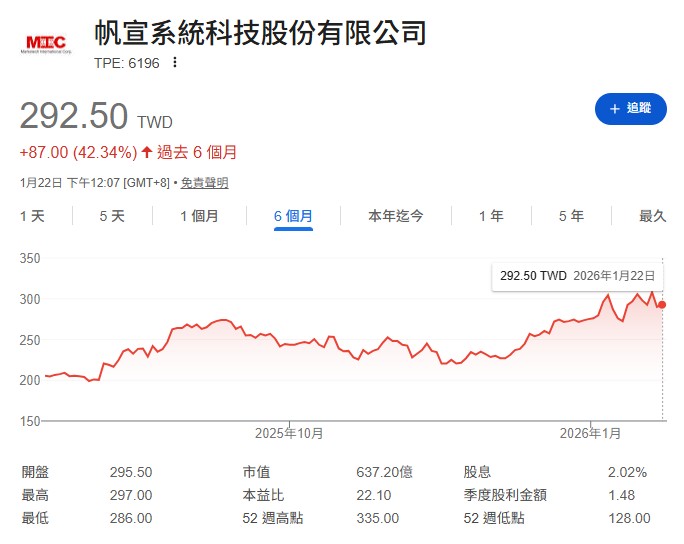Click the 季度股利金額 label
Image resolution: width=684 pixels, height=544 pixels.
pyautogui.click(x=505, y=495)
